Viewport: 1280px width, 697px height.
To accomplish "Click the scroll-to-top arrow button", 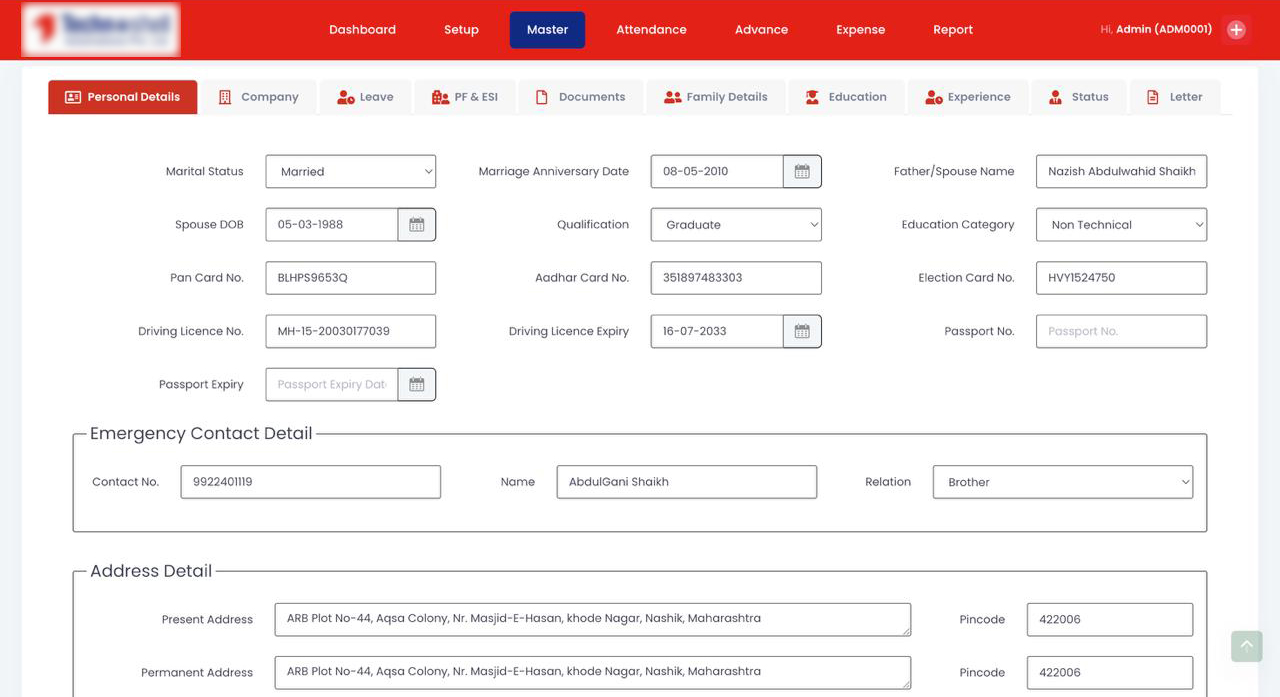I will [x=1246, y=646].
